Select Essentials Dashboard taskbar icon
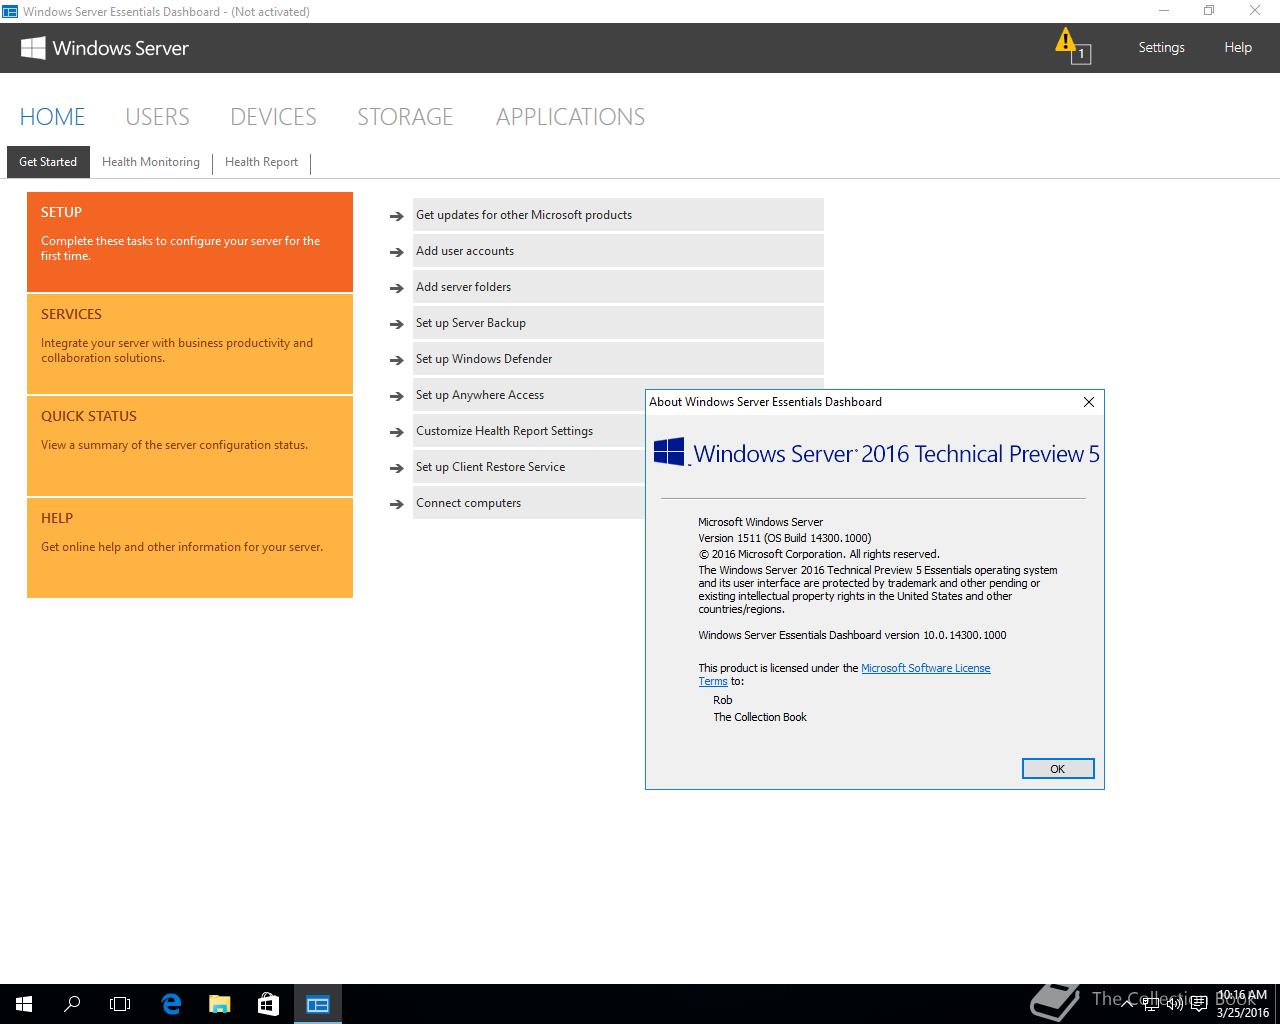1280x1024 pixels. point(318,1004)
